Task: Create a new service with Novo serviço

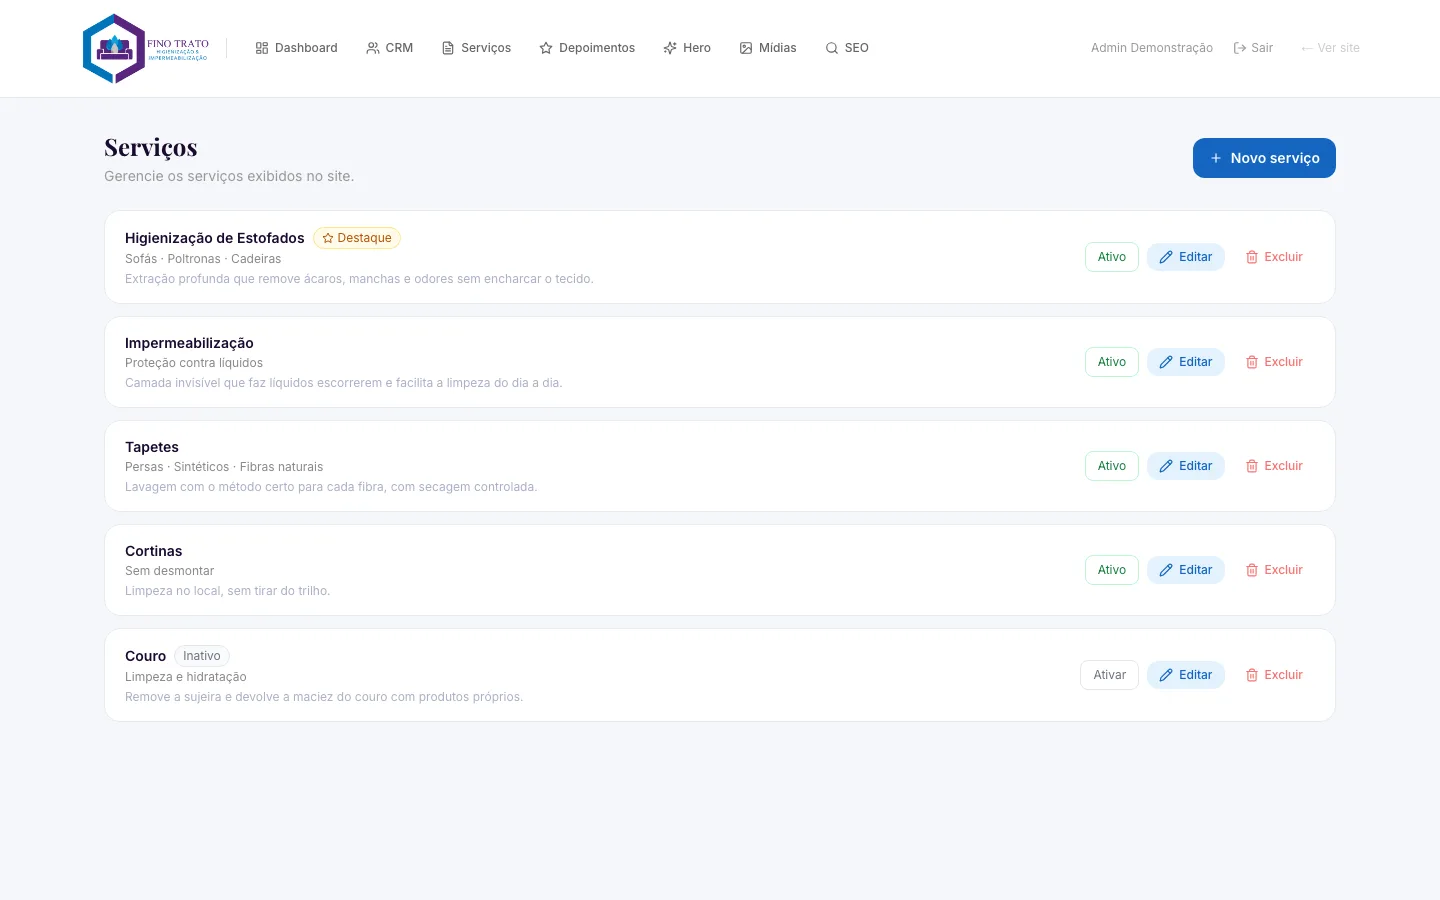Action: [1264, 158]
